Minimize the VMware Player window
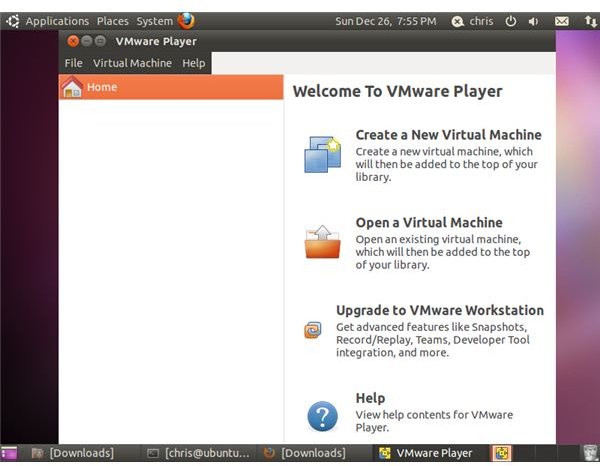This screenshot has width=600, height=466. pos(87,41)
